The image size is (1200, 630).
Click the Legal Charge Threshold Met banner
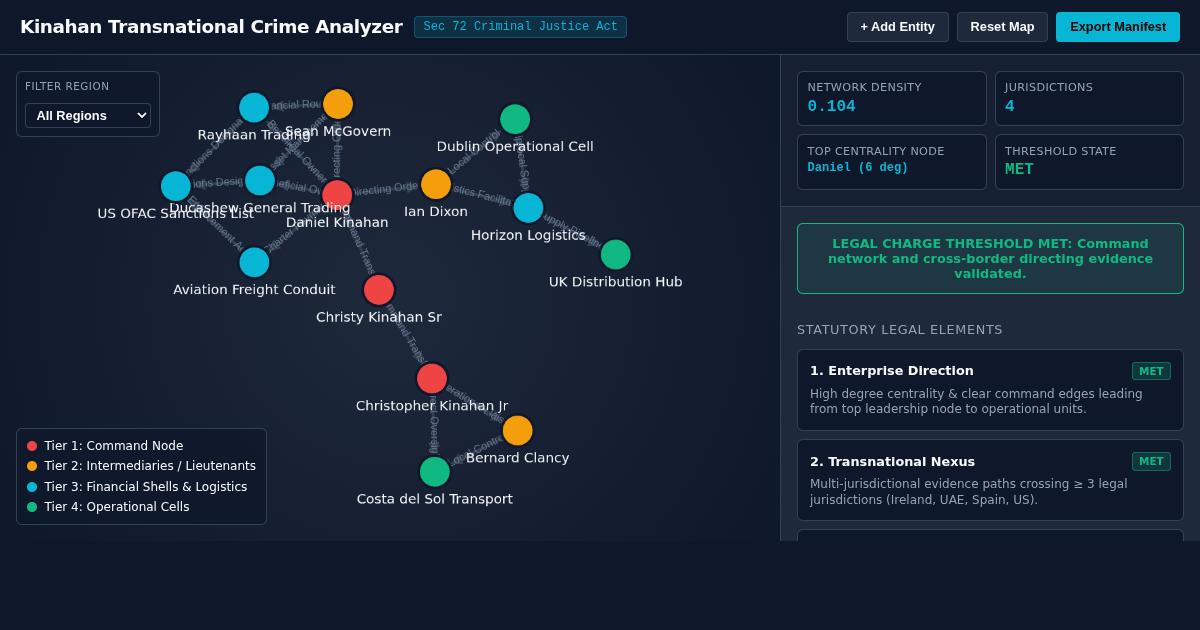[x=990, y=258]
